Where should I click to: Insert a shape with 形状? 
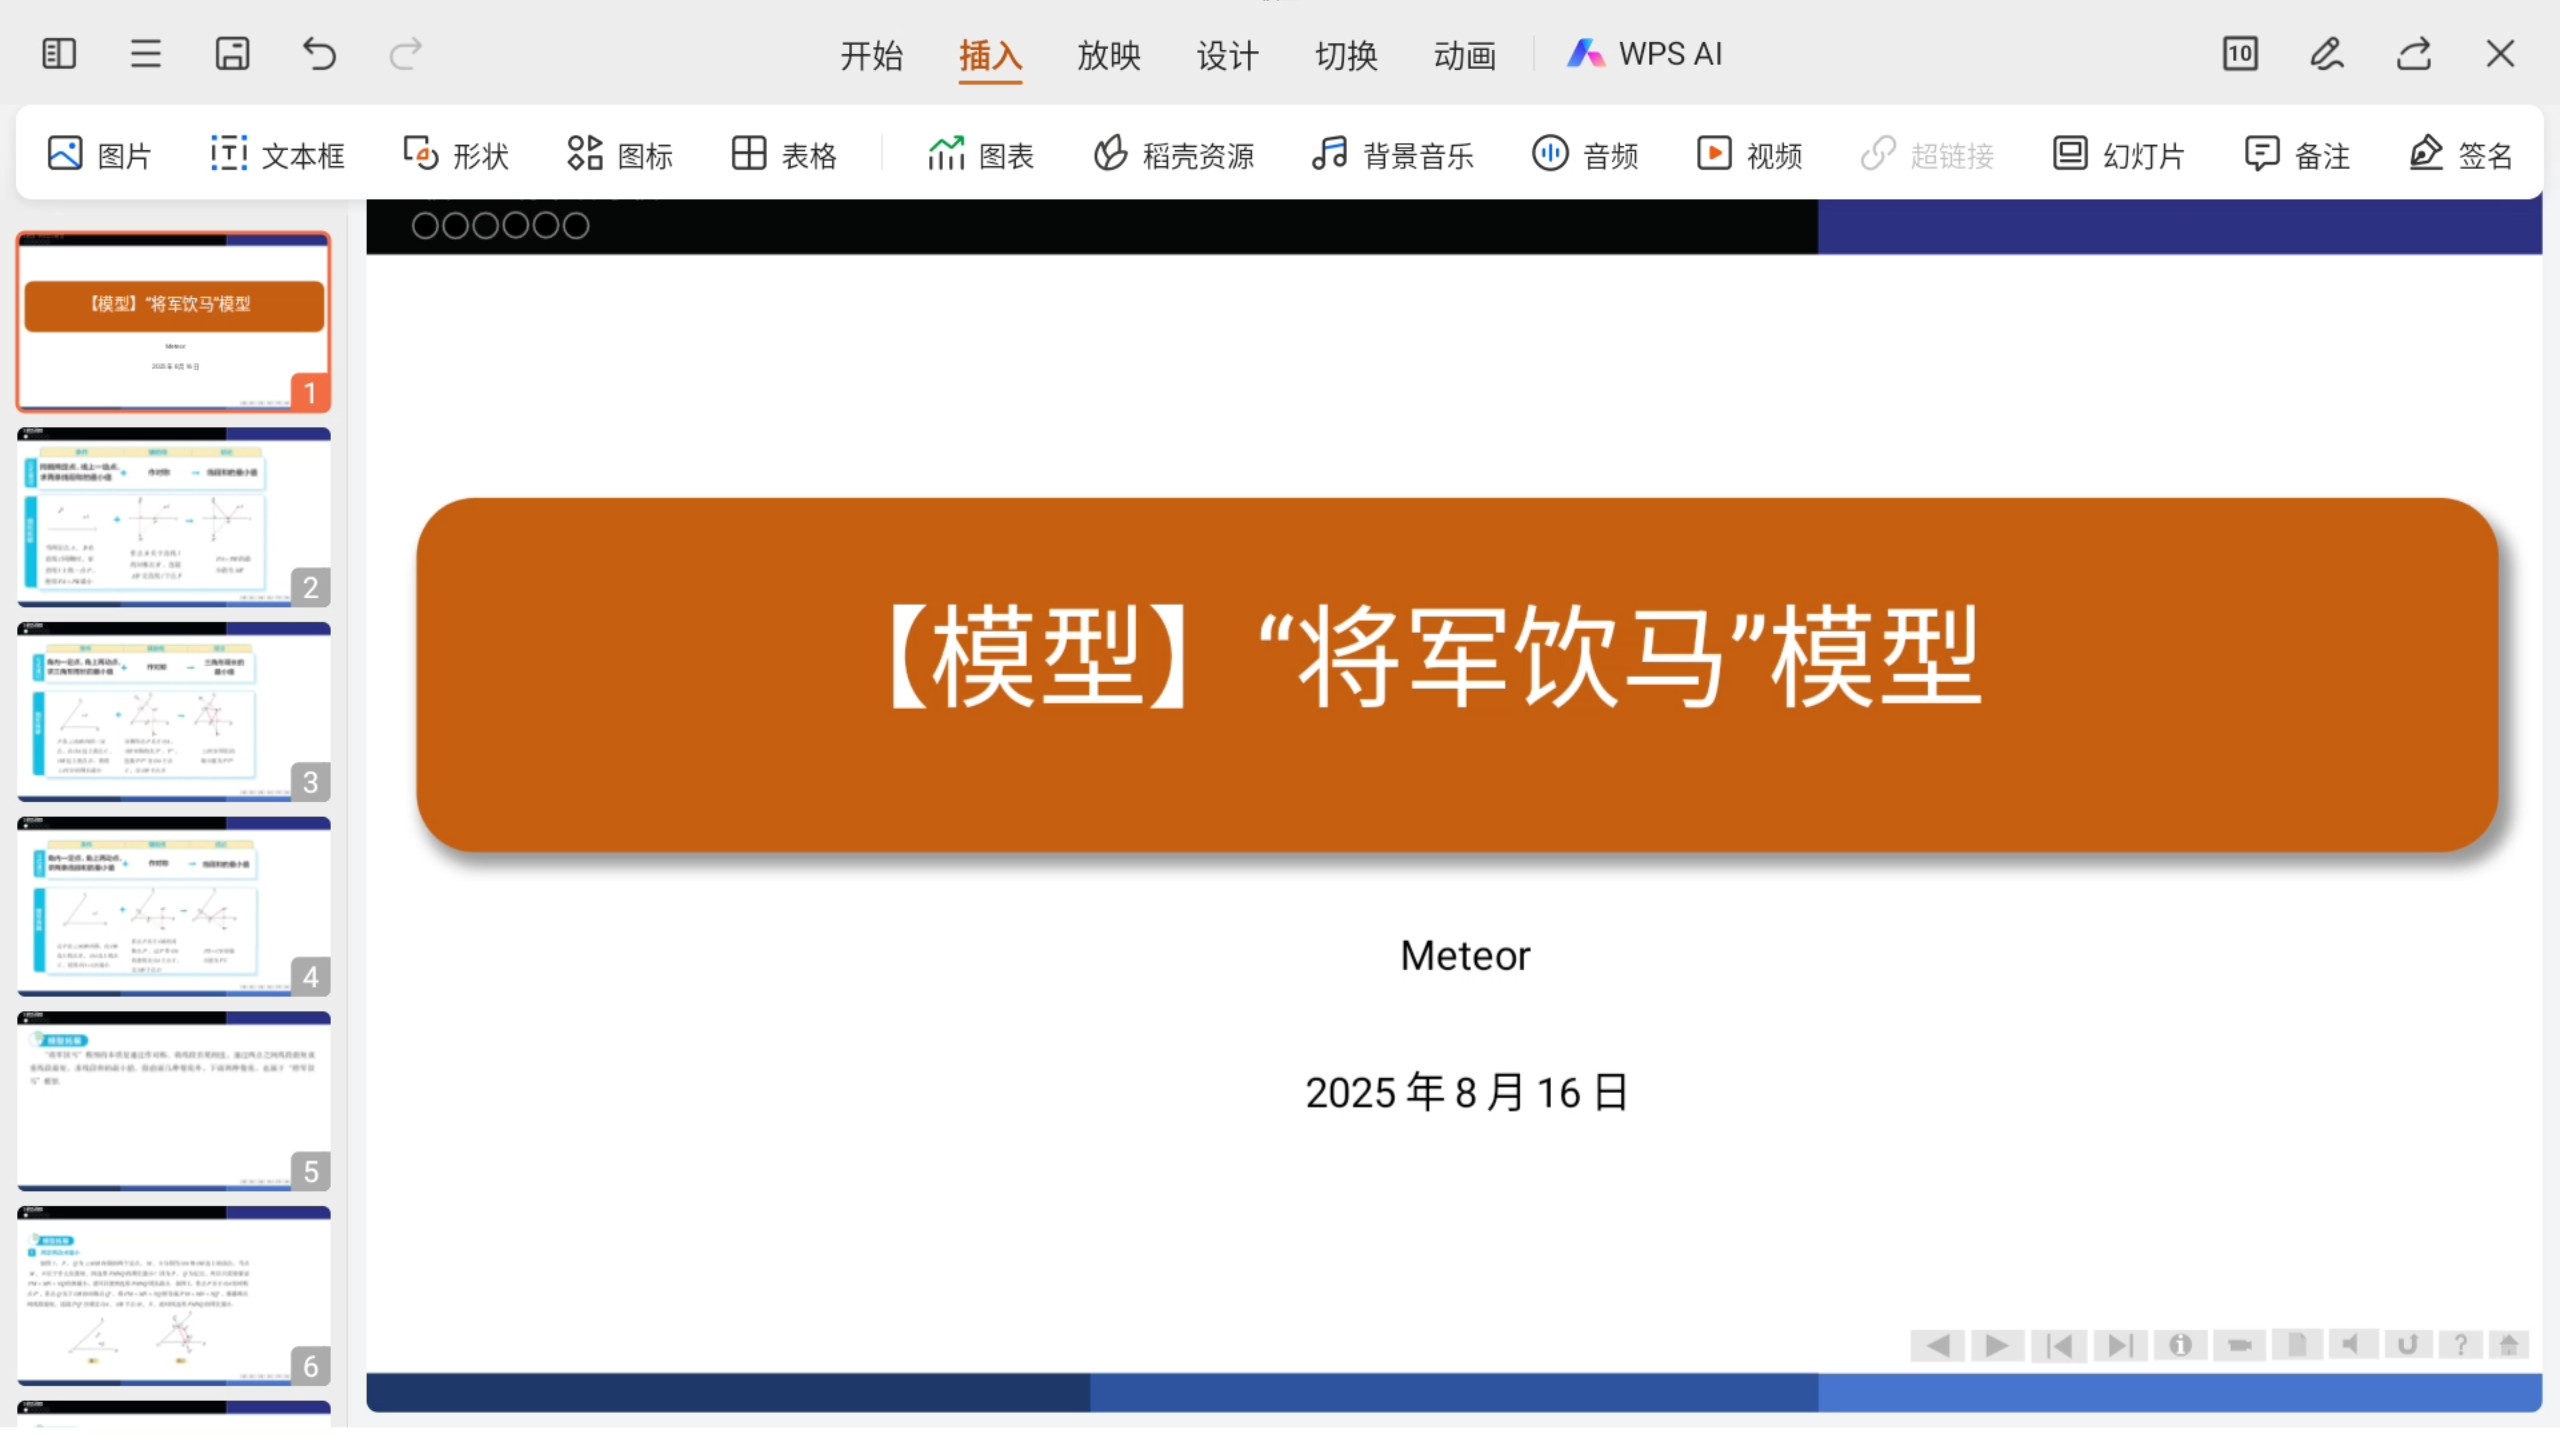coord(455,155)
